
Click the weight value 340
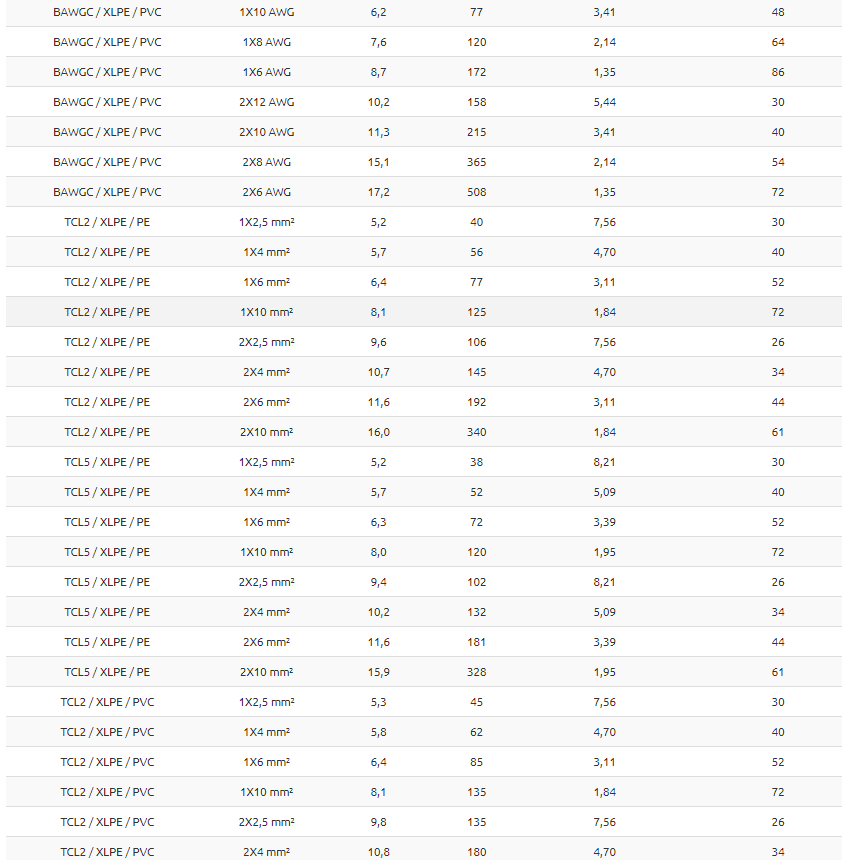(476, 432)
